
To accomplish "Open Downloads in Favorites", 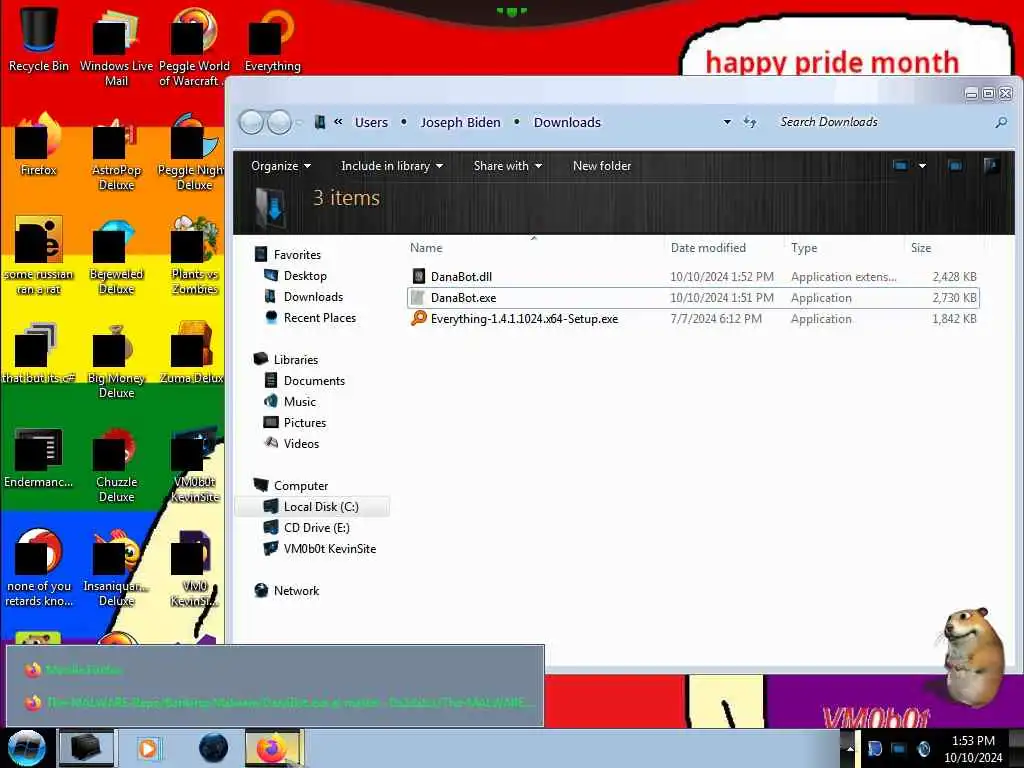I will point(313,296).
